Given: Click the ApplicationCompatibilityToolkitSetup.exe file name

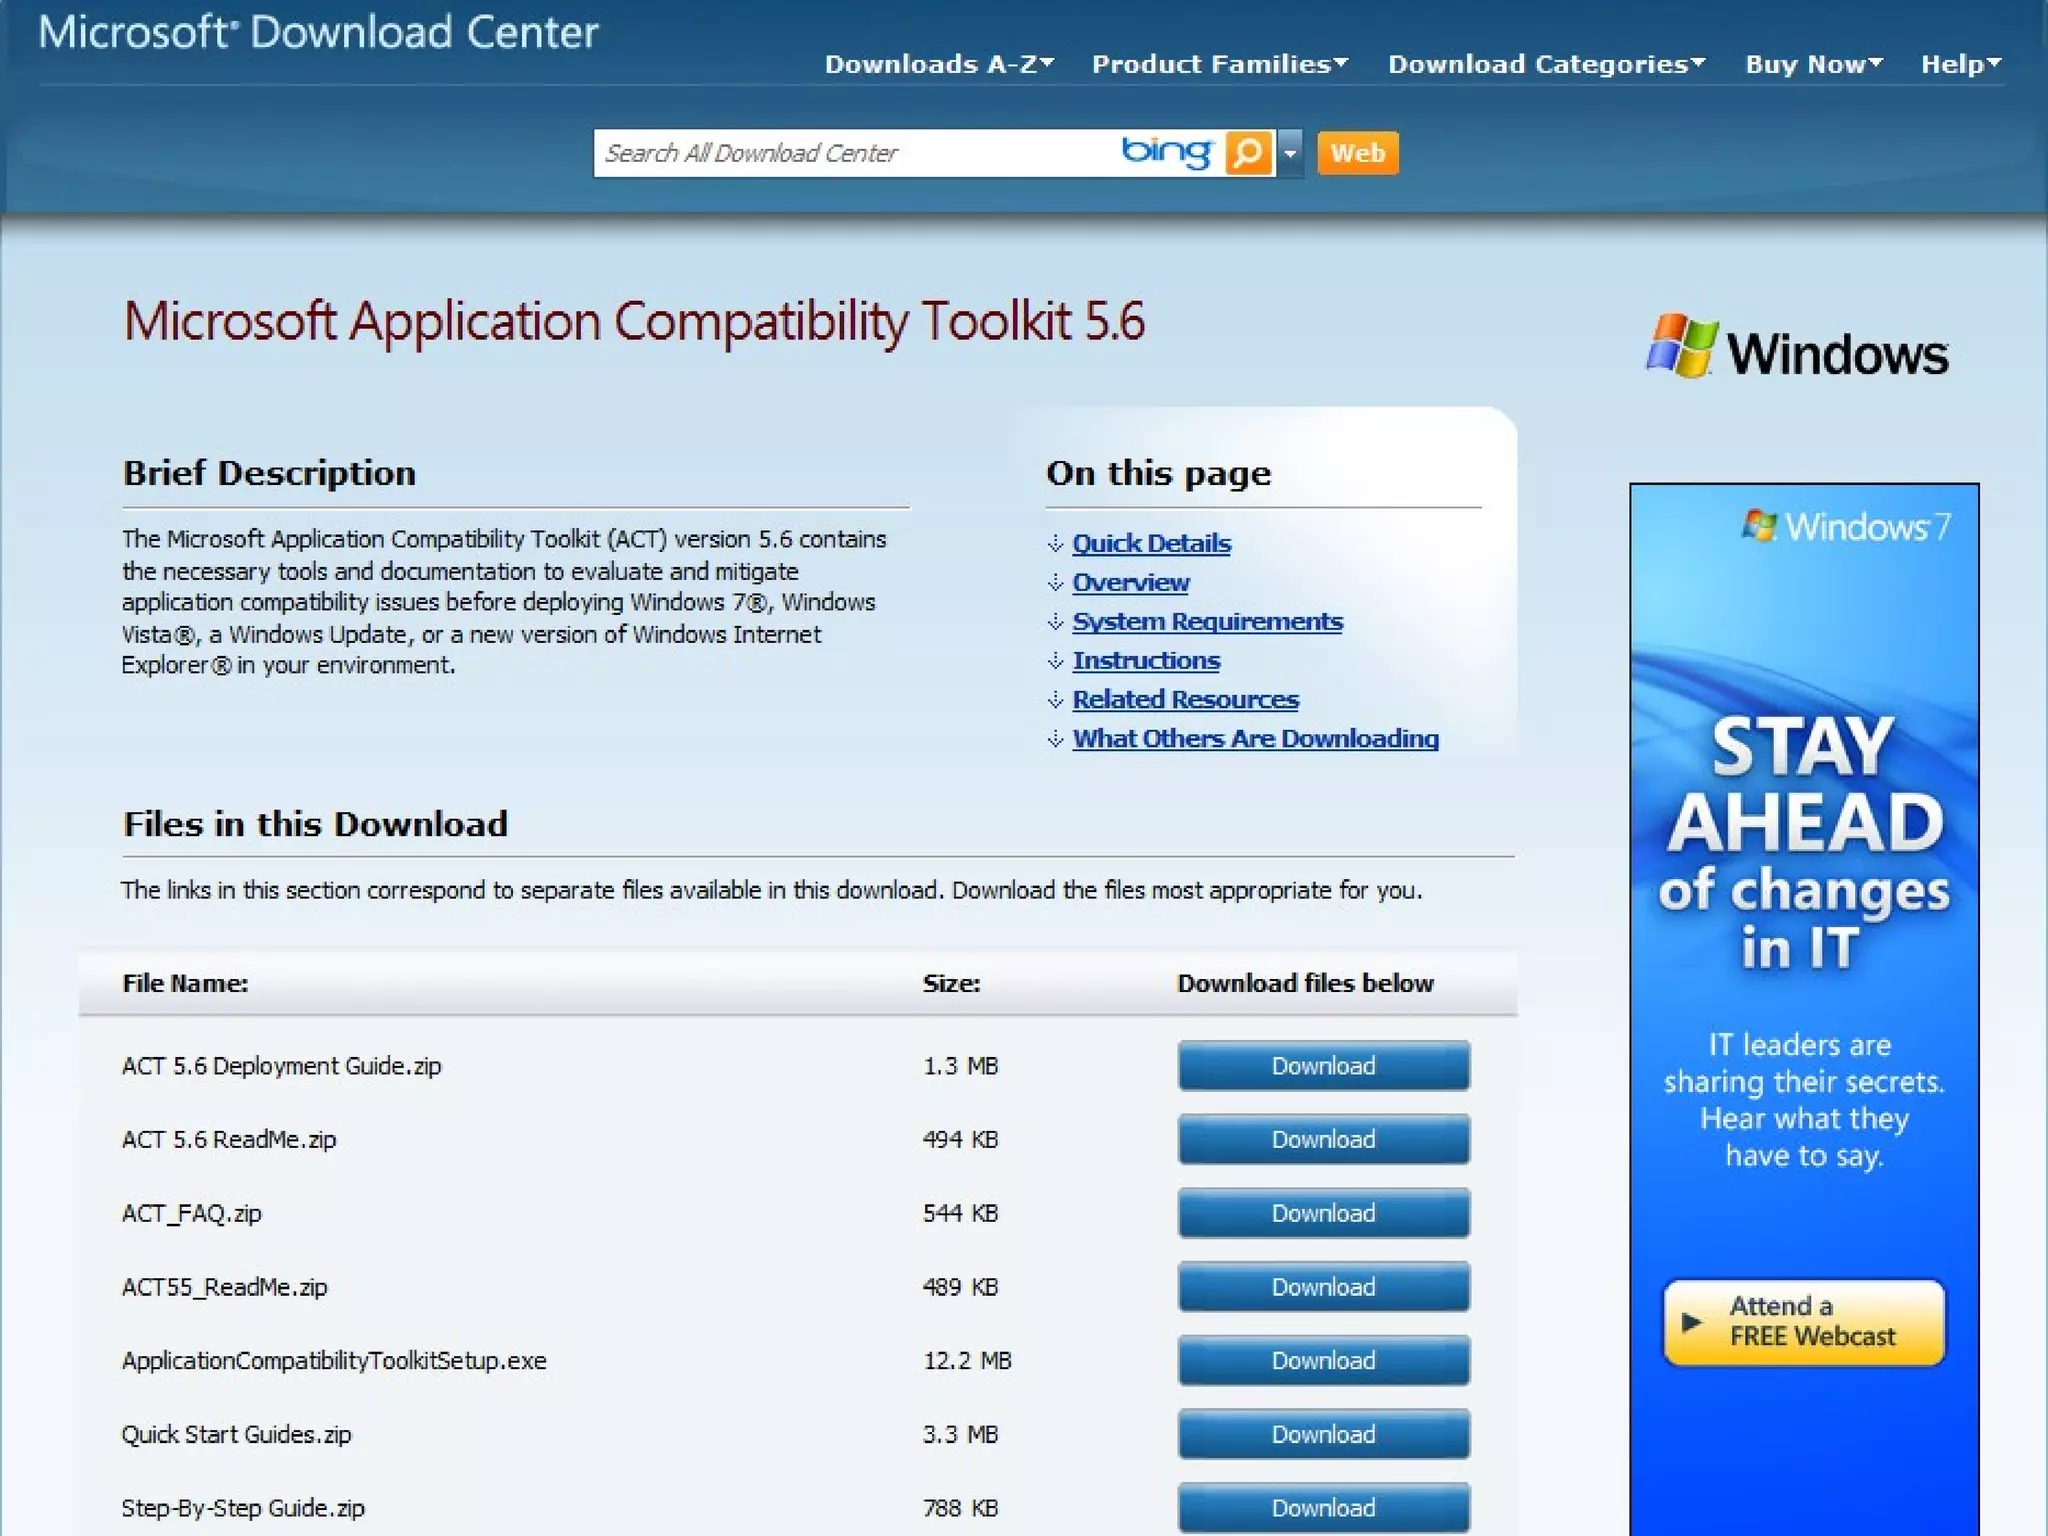Looking at the screenshot, I should [334, 1361].
